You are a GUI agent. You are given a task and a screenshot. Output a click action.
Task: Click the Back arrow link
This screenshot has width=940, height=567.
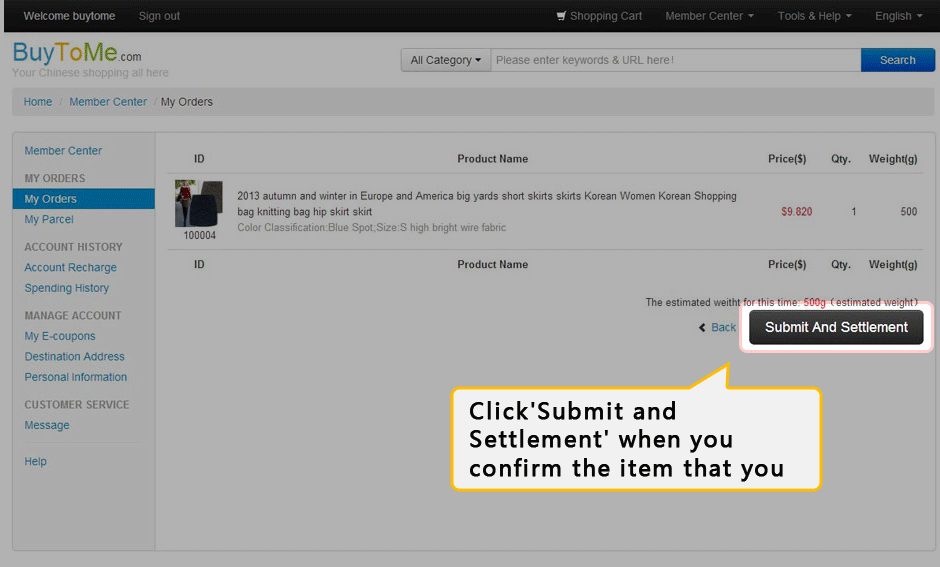point(717,327)
